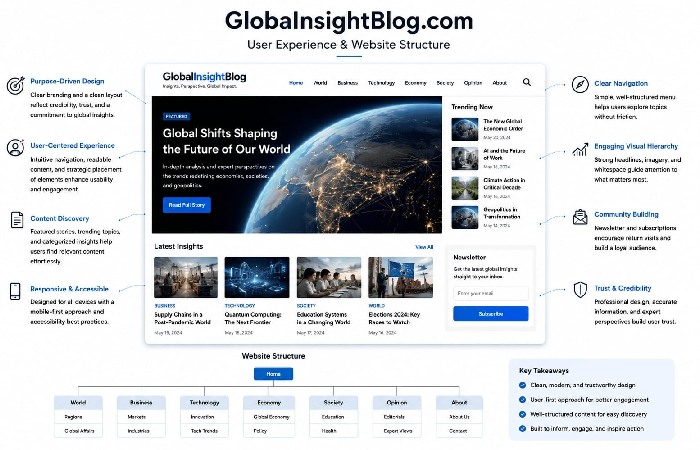The width and height of the screenshot is (700, 450).
Task: Open the Business nav menu item
Action: coord(348,83)
